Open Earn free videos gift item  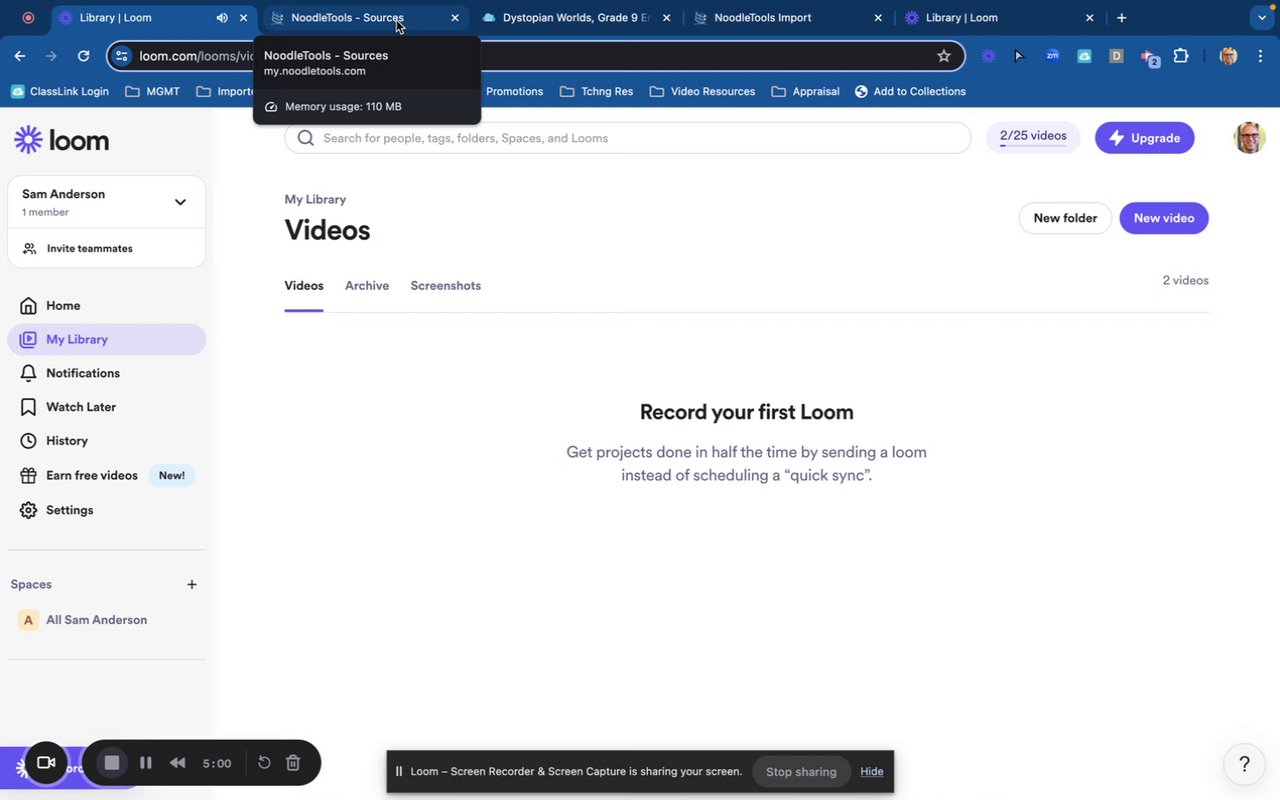(106, 475)
